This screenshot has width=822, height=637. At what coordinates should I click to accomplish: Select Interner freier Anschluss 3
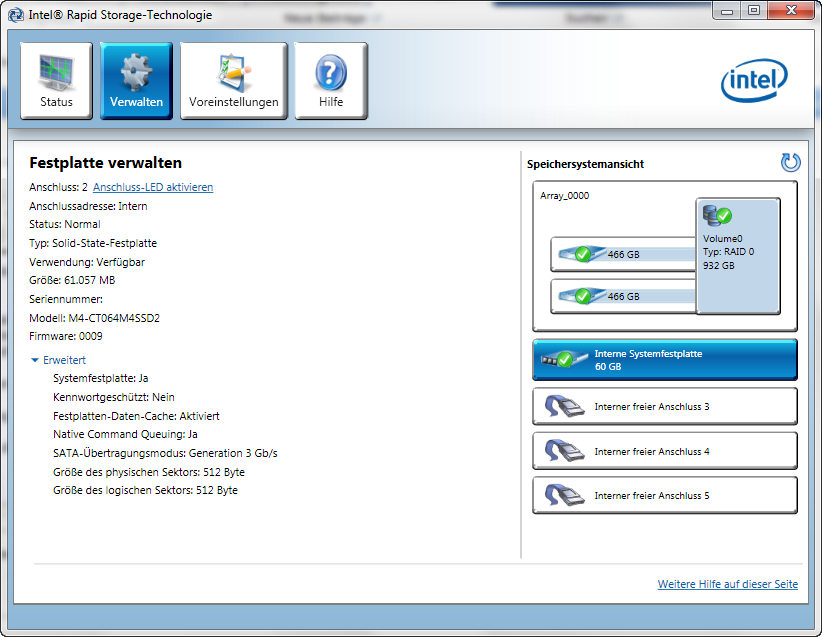665,406
